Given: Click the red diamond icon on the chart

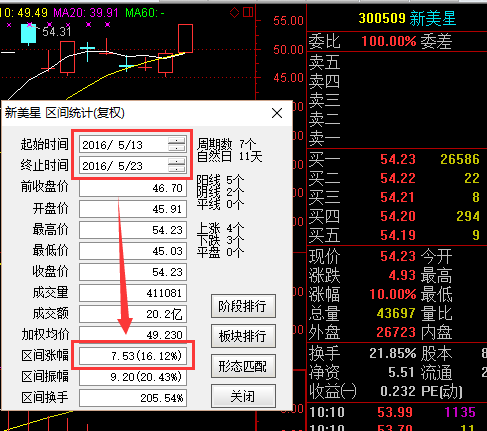Looking at the screenshot, I should [x=234, y=13].
